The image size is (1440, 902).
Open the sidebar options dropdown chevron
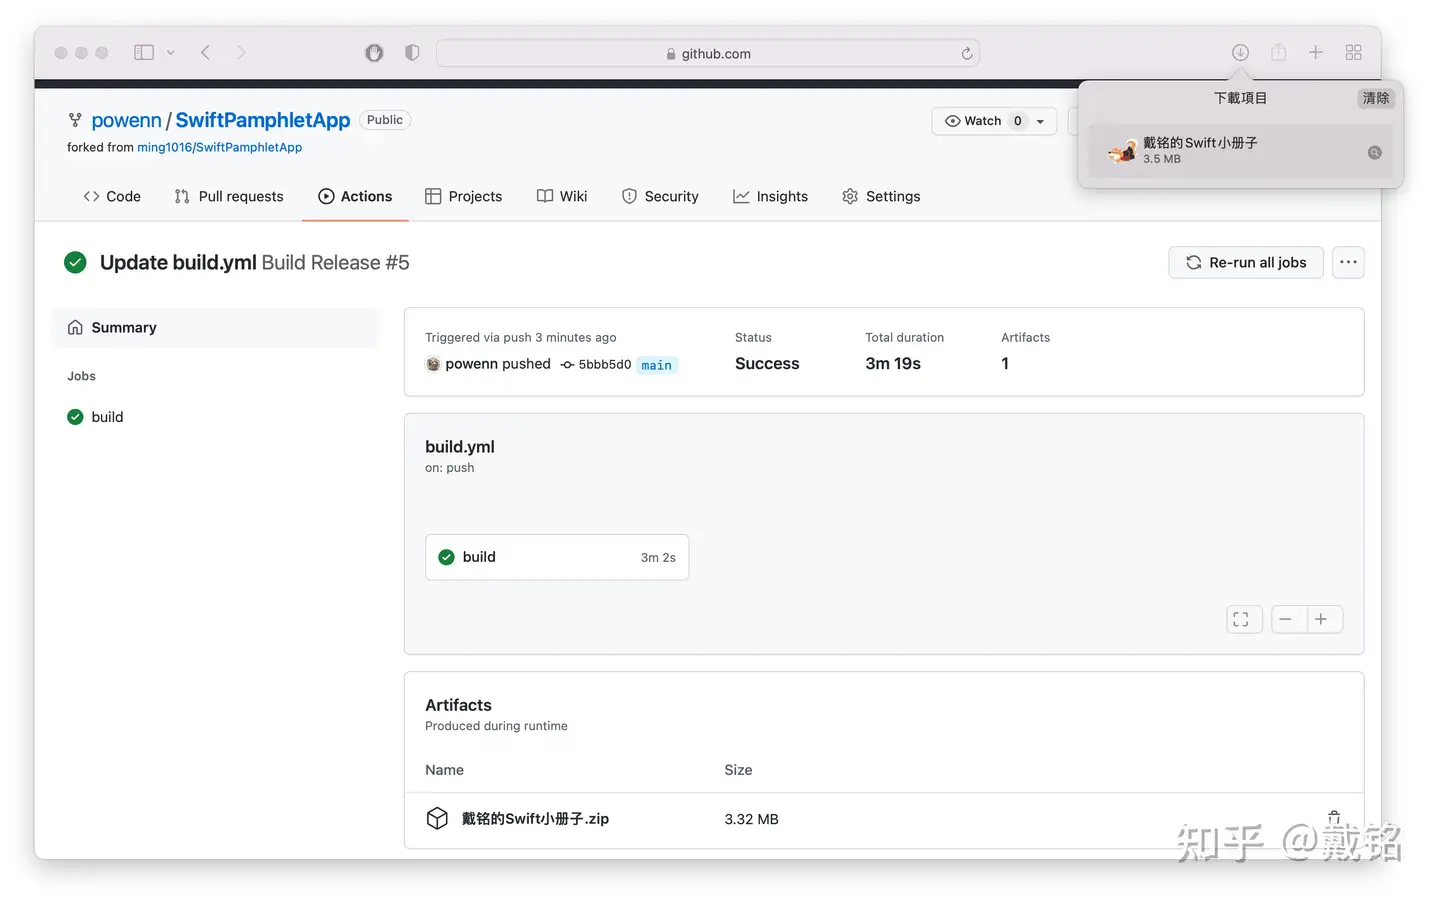click(171, 53)
